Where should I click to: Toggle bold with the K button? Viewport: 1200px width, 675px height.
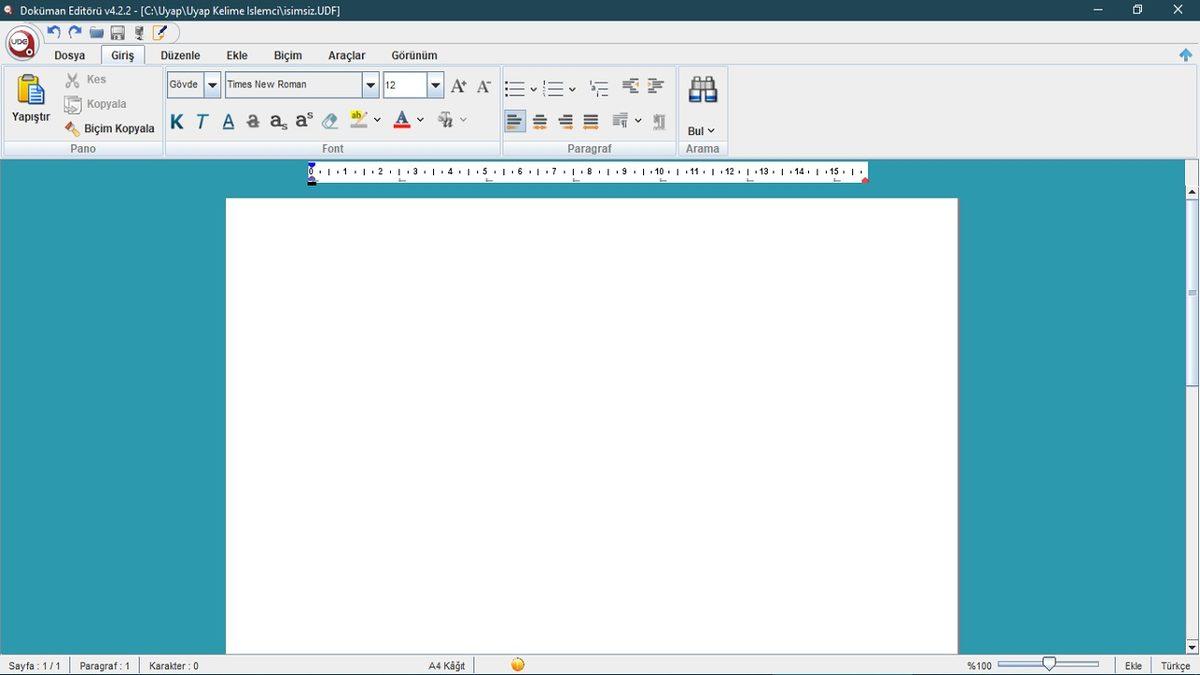[x=177, y=121]
